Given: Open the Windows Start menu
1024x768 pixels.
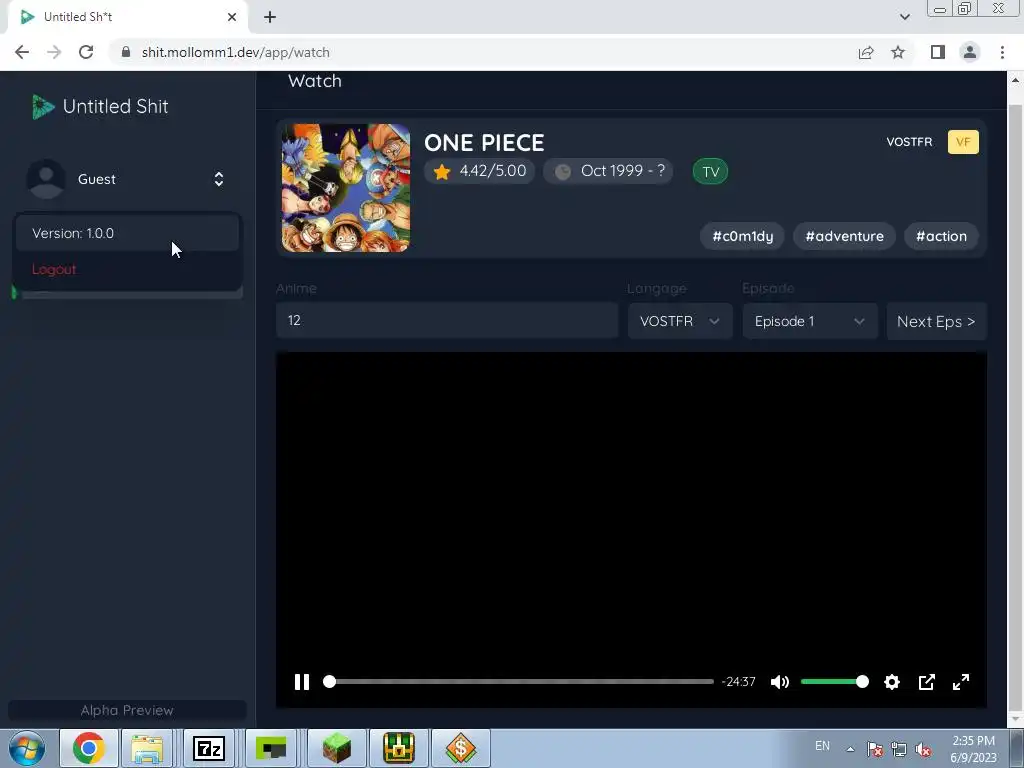Looking at the screenshot, I should click(27, 748).
